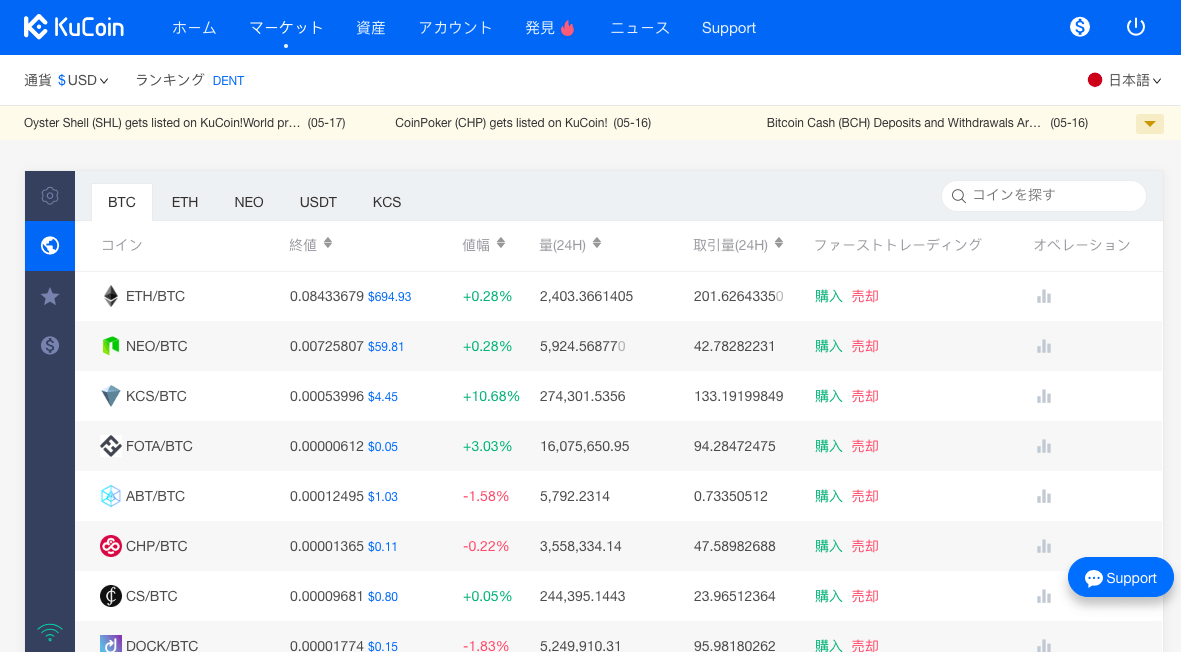Open the ホーム menu
Viewport: 1181px width, 652px height.
tap(194, 28)
